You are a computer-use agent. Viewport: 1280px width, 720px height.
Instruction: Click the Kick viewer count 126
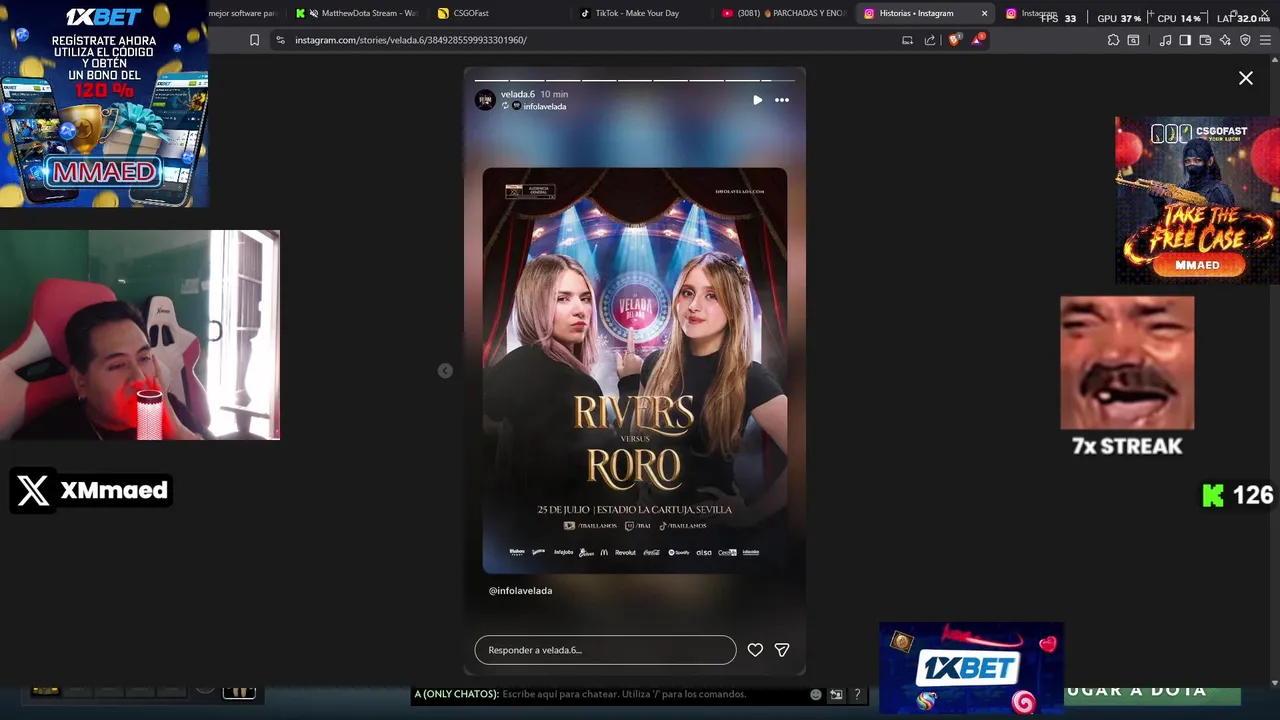tap(1238, 495)
